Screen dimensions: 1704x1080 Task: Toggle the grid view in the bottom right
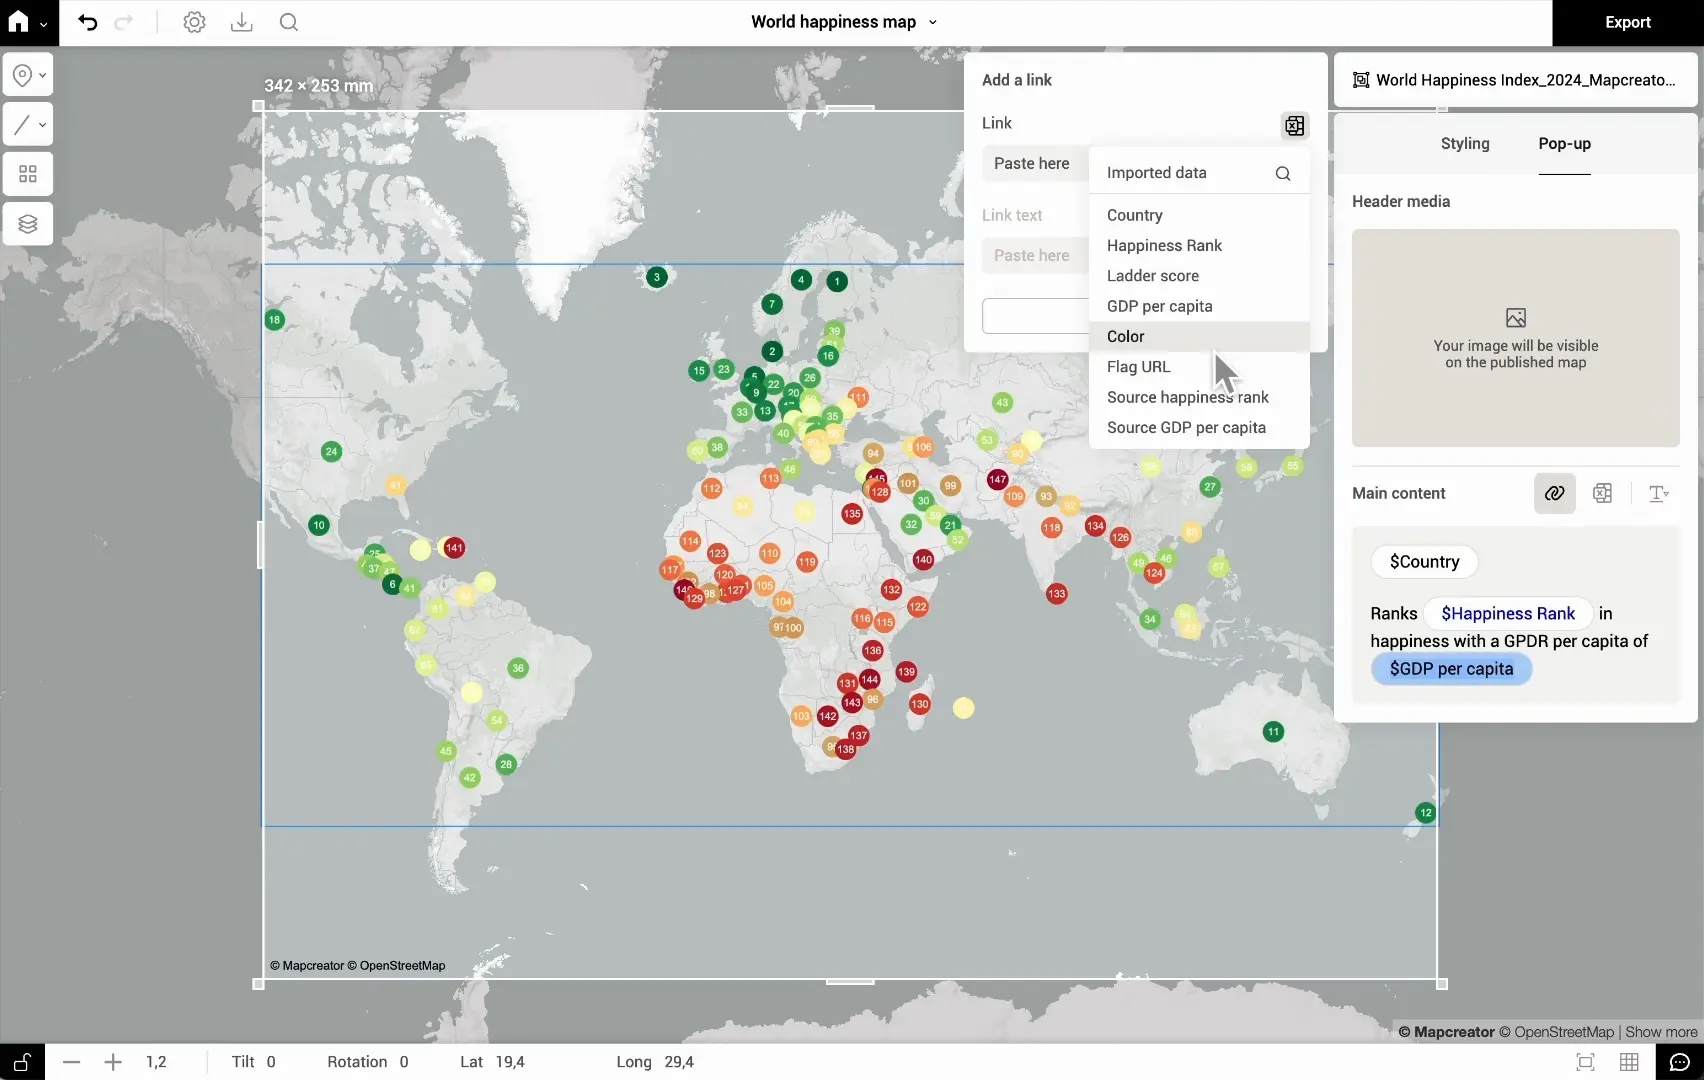(1629, 1062)
